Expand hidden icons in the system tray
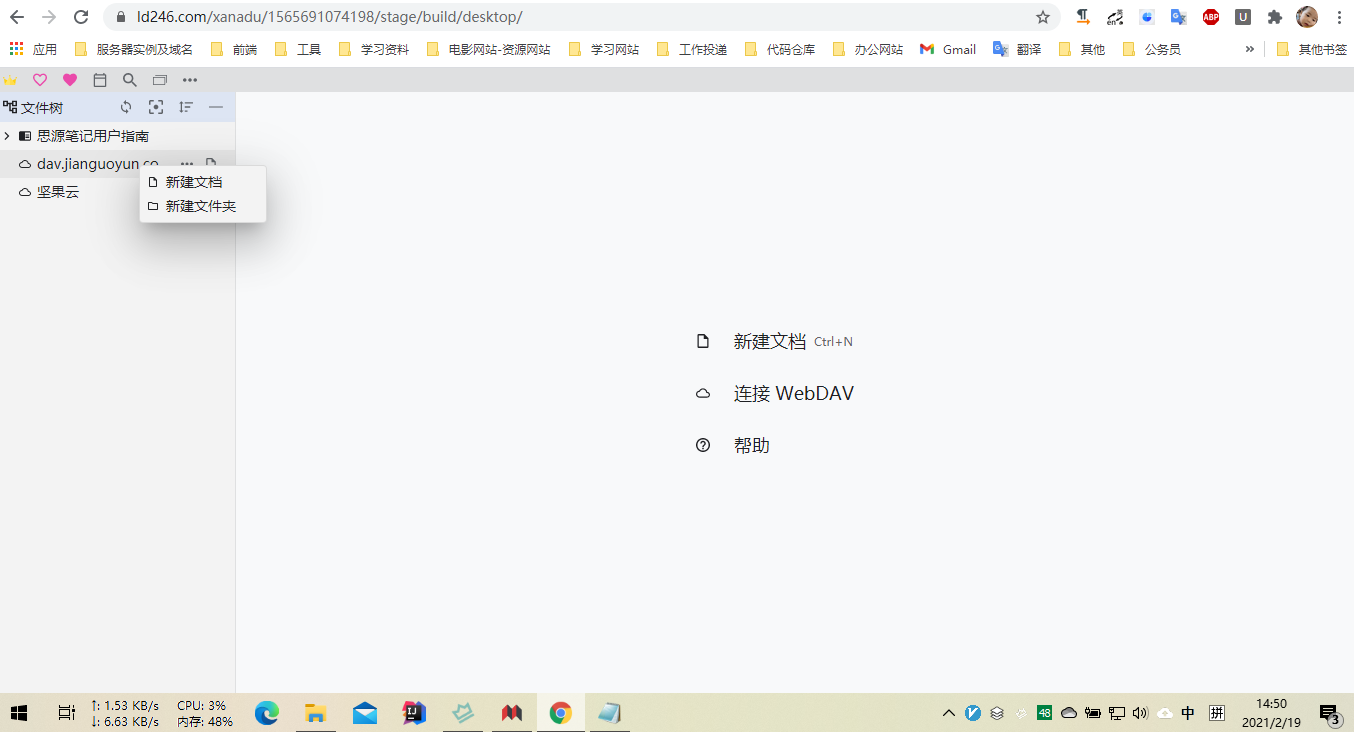 948,712
